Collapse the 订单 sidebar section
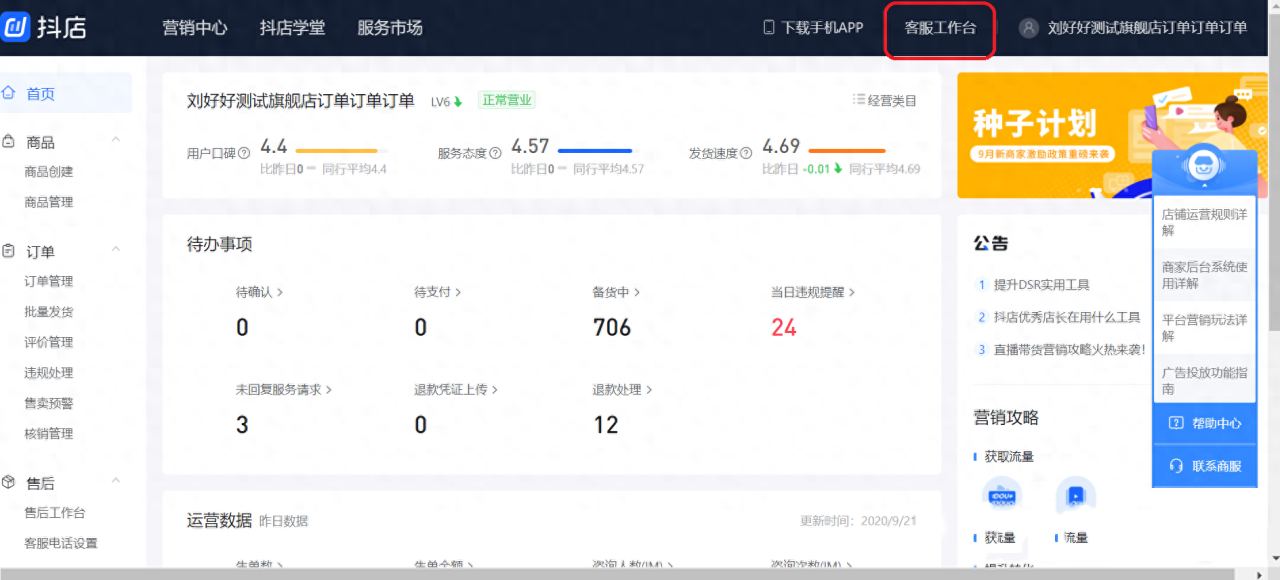The height and width of the screenshot is (580, 1280). 115,250
